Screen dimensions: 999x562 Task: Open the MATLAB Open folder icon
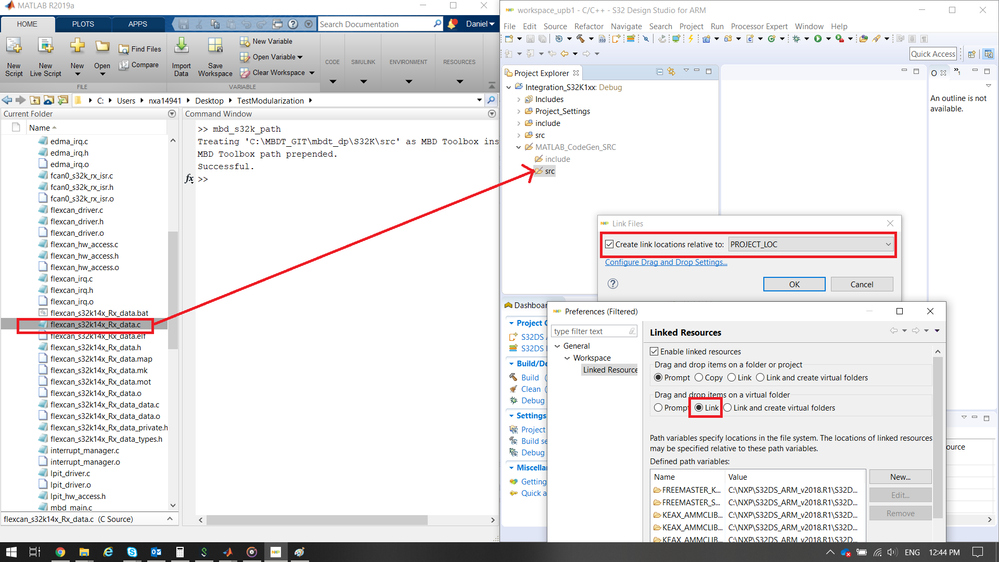click(x=102, y=47)
